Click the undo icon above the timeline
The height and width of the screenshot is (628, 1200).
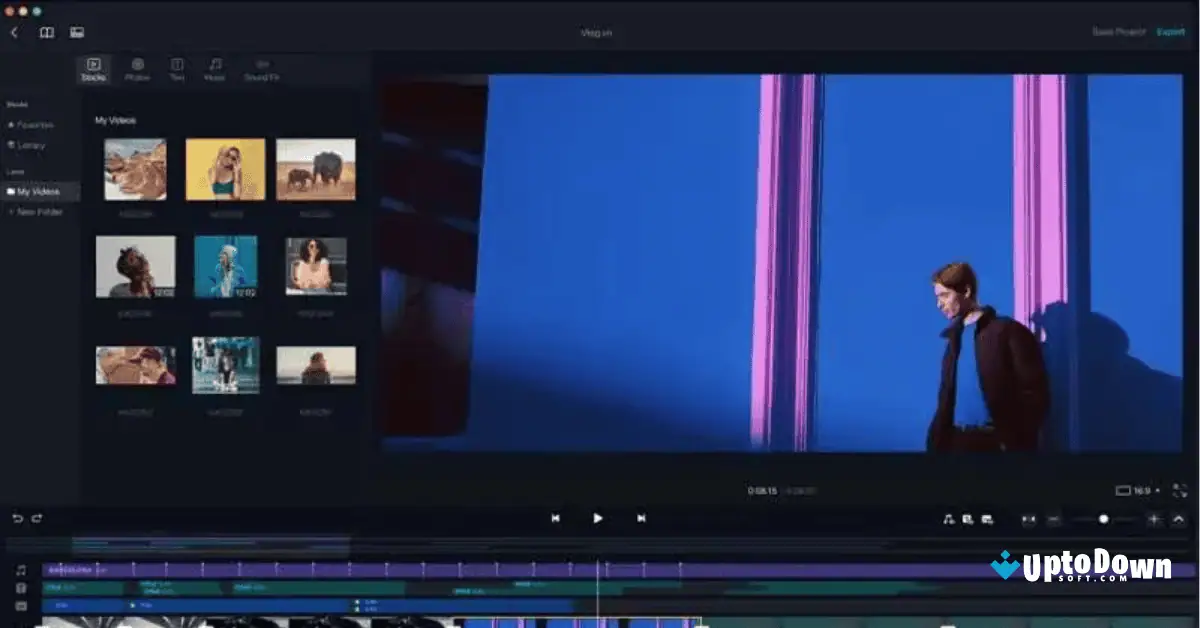click(x=17, y=519)
